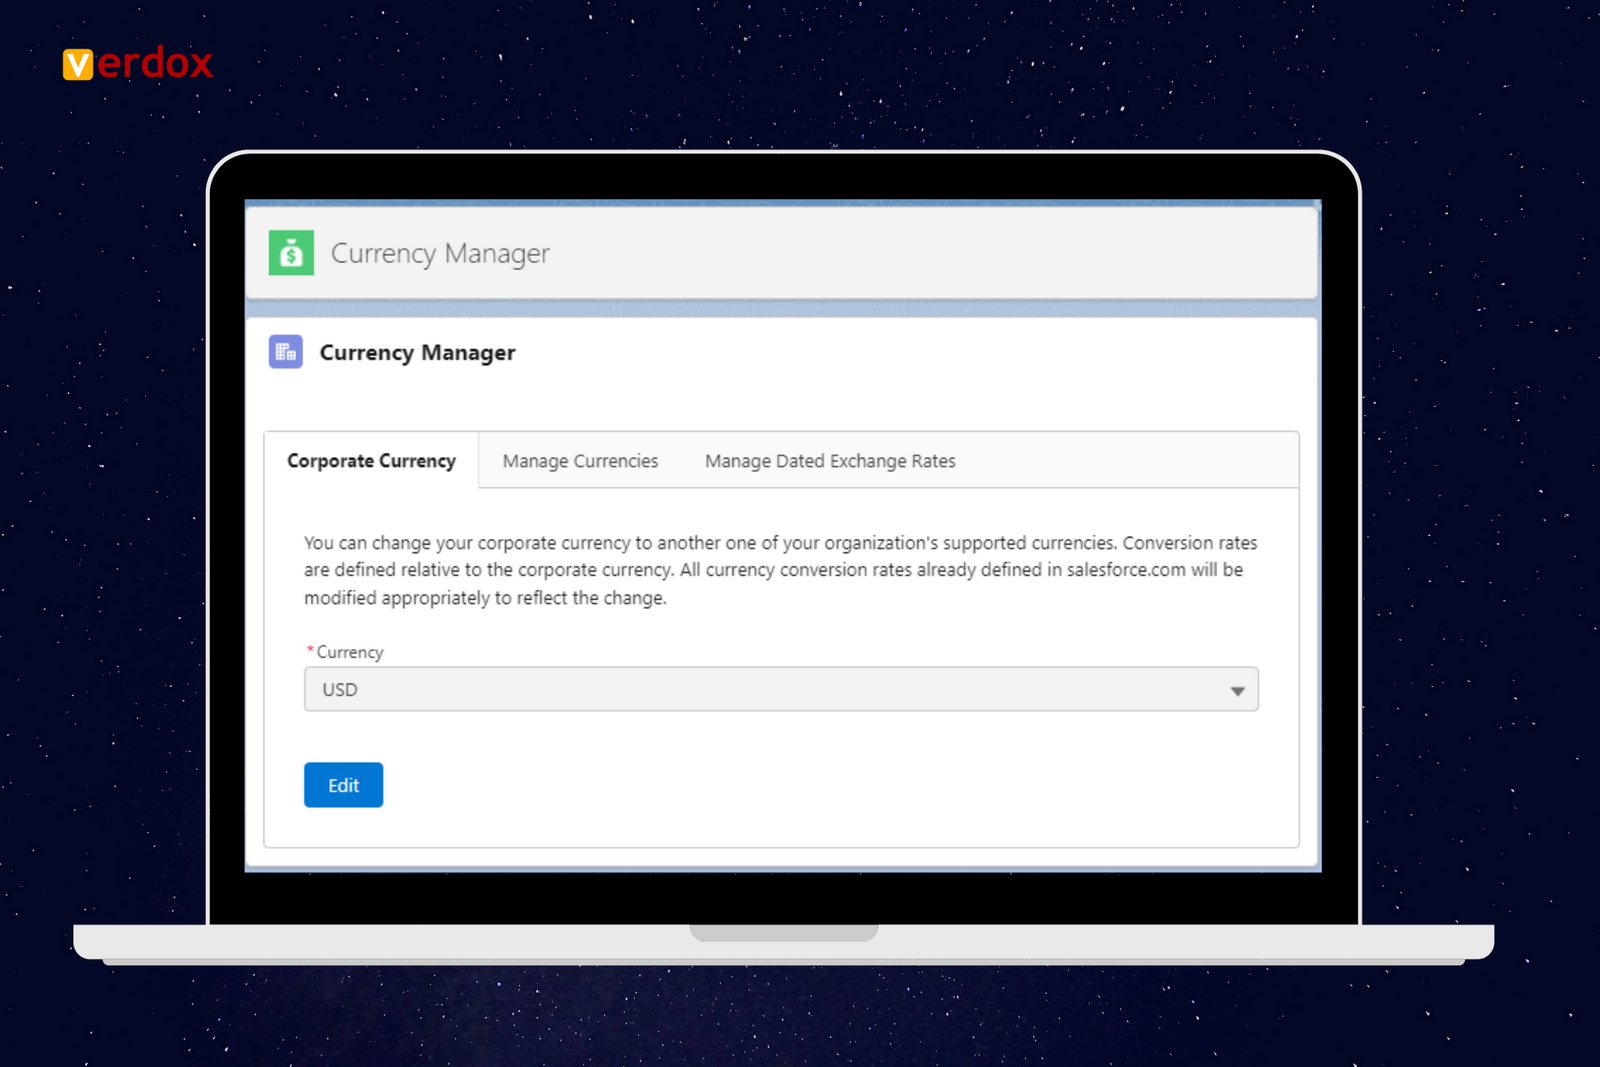Open the Currency dropdown showing USD
The width and height of the screenshot is (1600, 1067).
coord(781,690)
